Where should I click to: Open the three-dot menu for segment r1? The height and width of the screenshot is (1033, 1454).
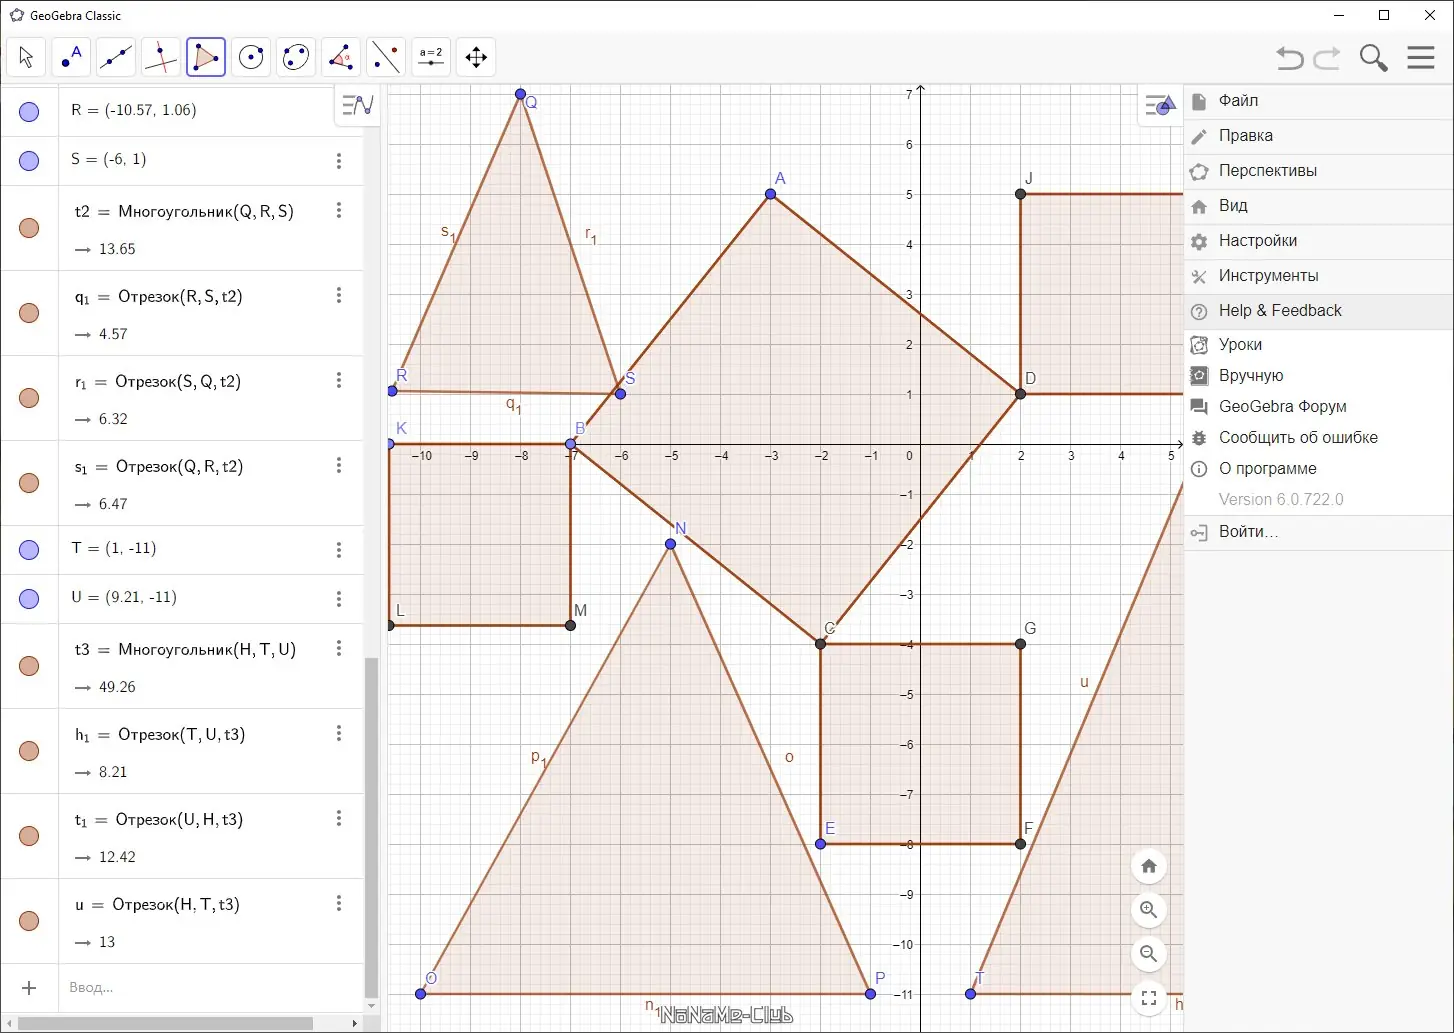[x=339, y=380]
